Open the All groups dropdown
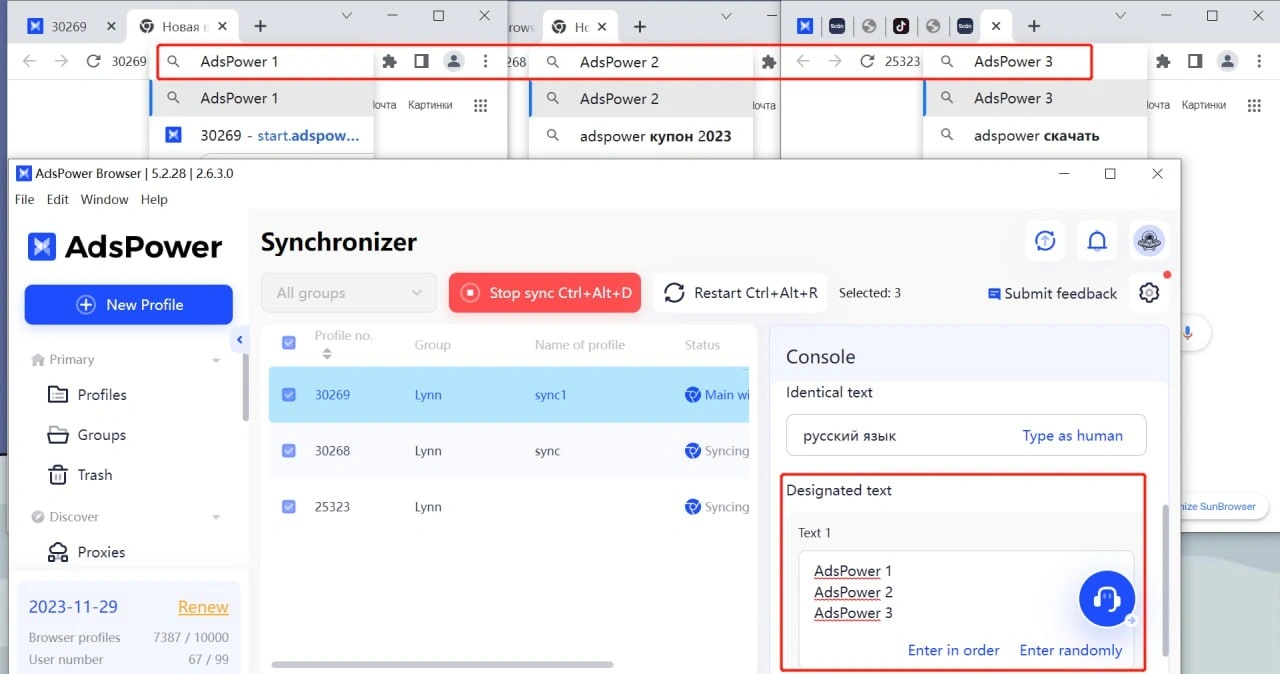Image resolution: width=1280 pixels, height=674 pixels. (349, 293)
